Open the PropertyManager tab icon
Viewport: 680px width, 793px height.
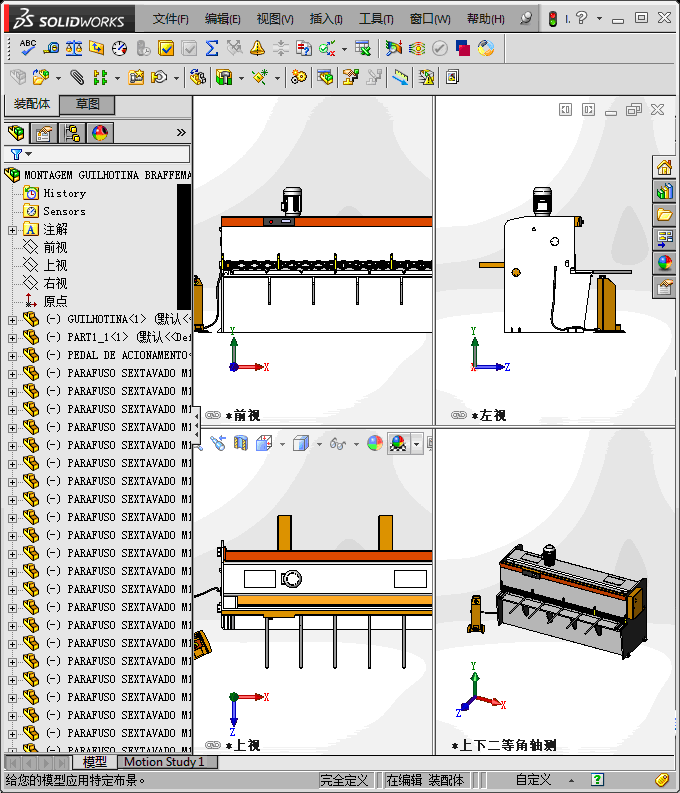pos(44,133)
